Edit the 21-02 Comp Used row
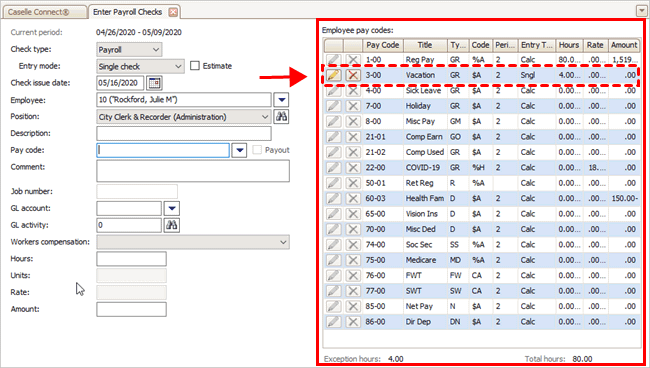 (x=334, y=152)
